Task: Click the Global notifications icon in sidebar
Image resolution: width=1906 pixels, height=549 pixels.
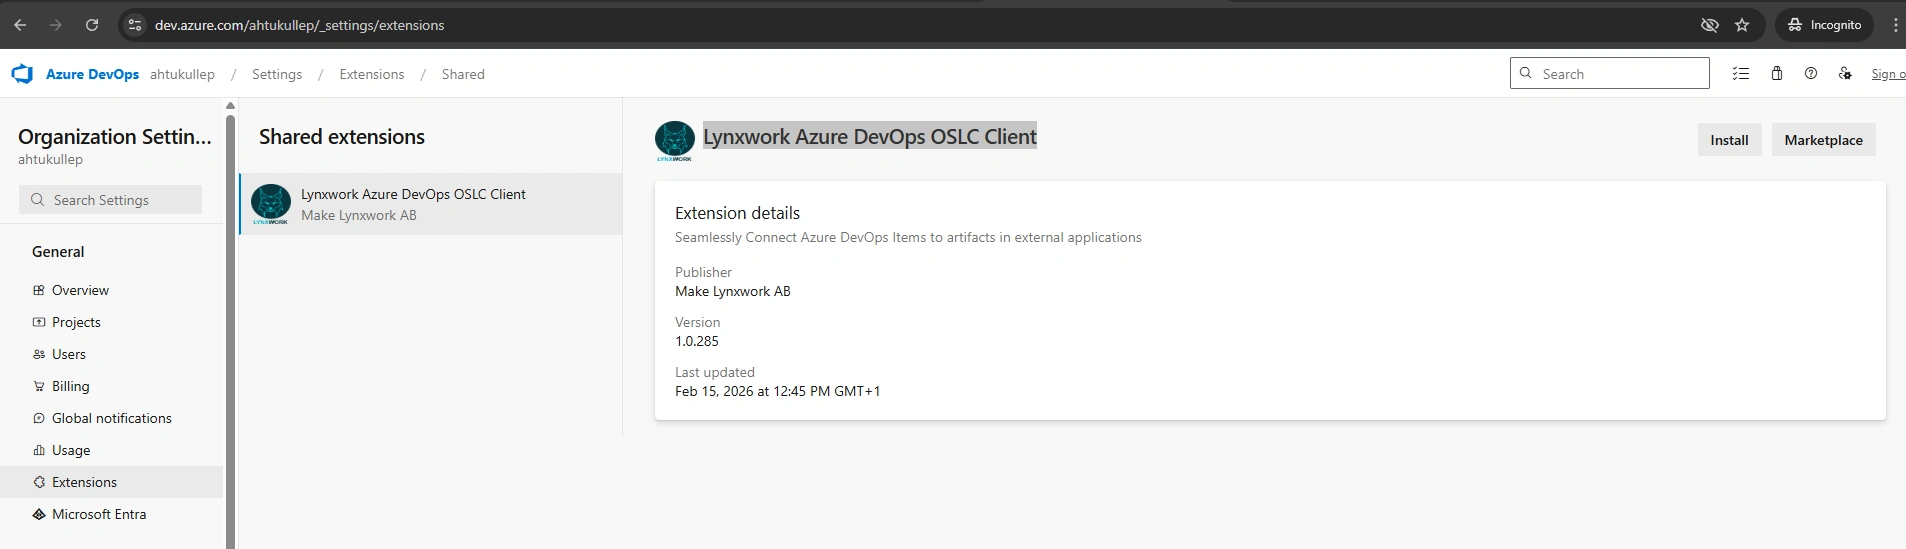Action: click(x=39, y=418)
